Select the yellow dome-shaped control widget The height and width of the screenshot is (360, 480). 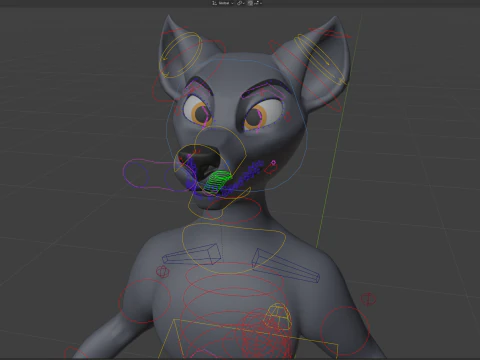(x=277, y=316)
